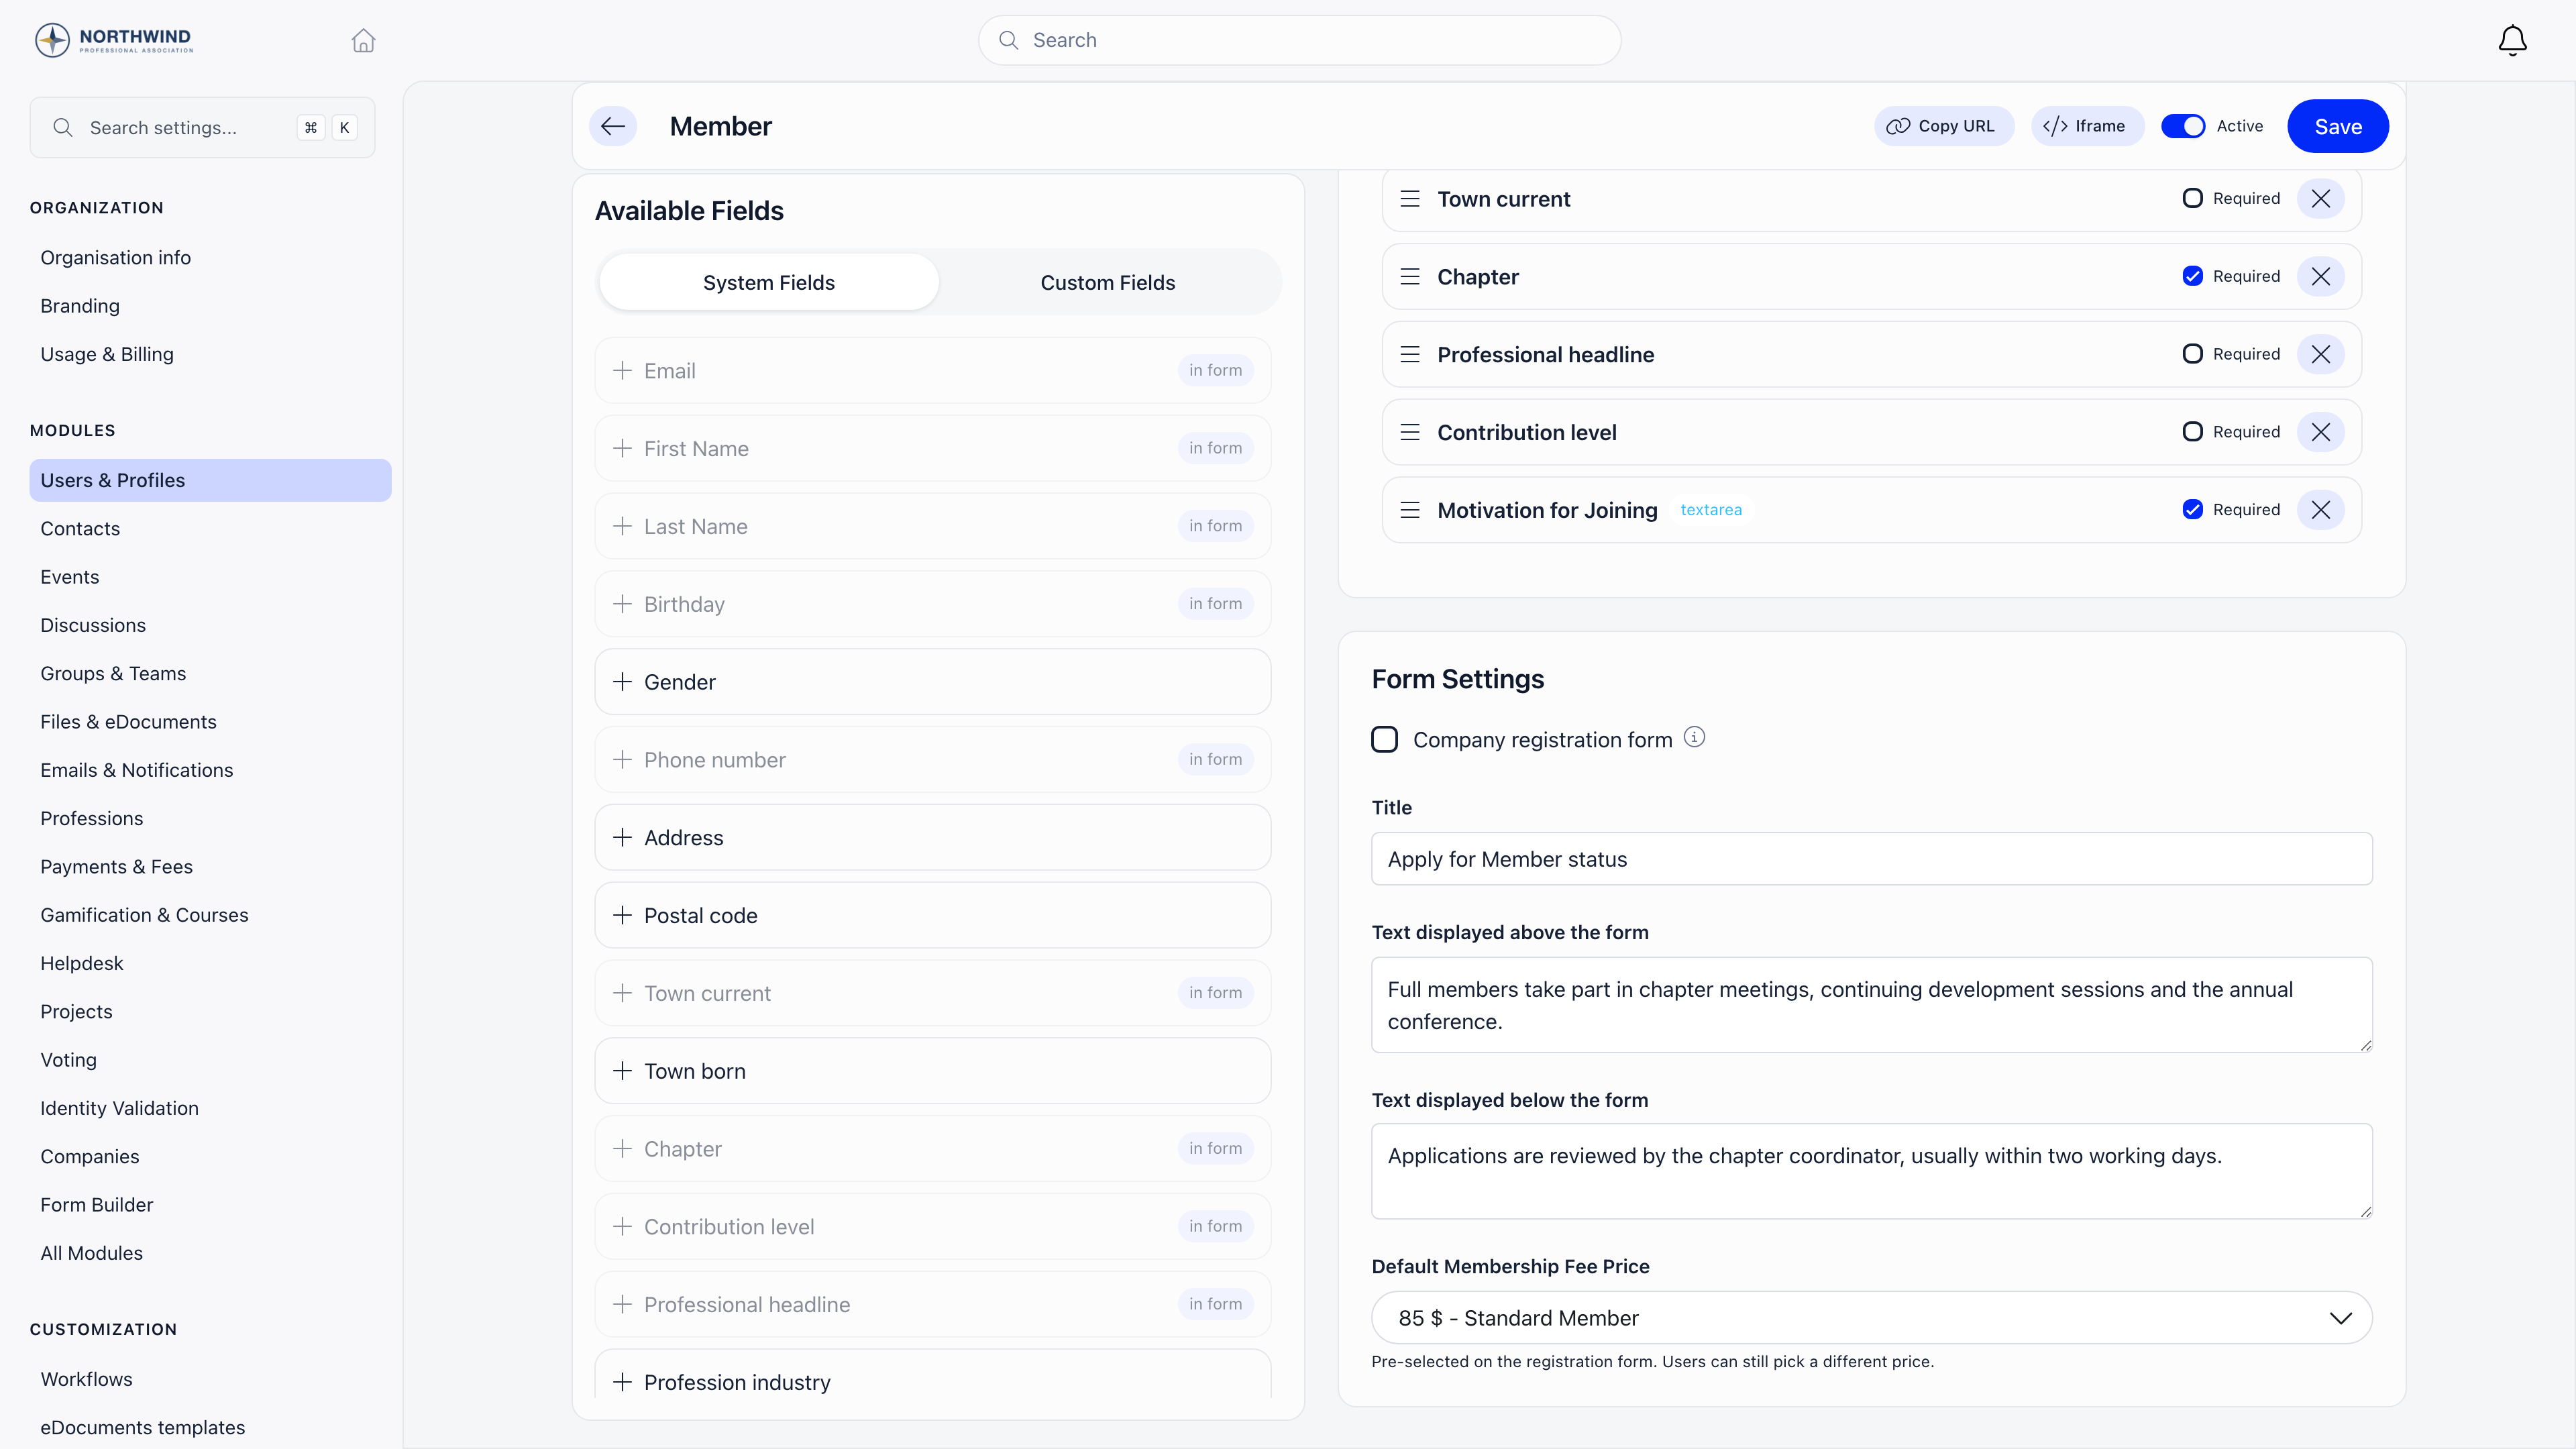Open the home icon in the header

pos(363,40)
